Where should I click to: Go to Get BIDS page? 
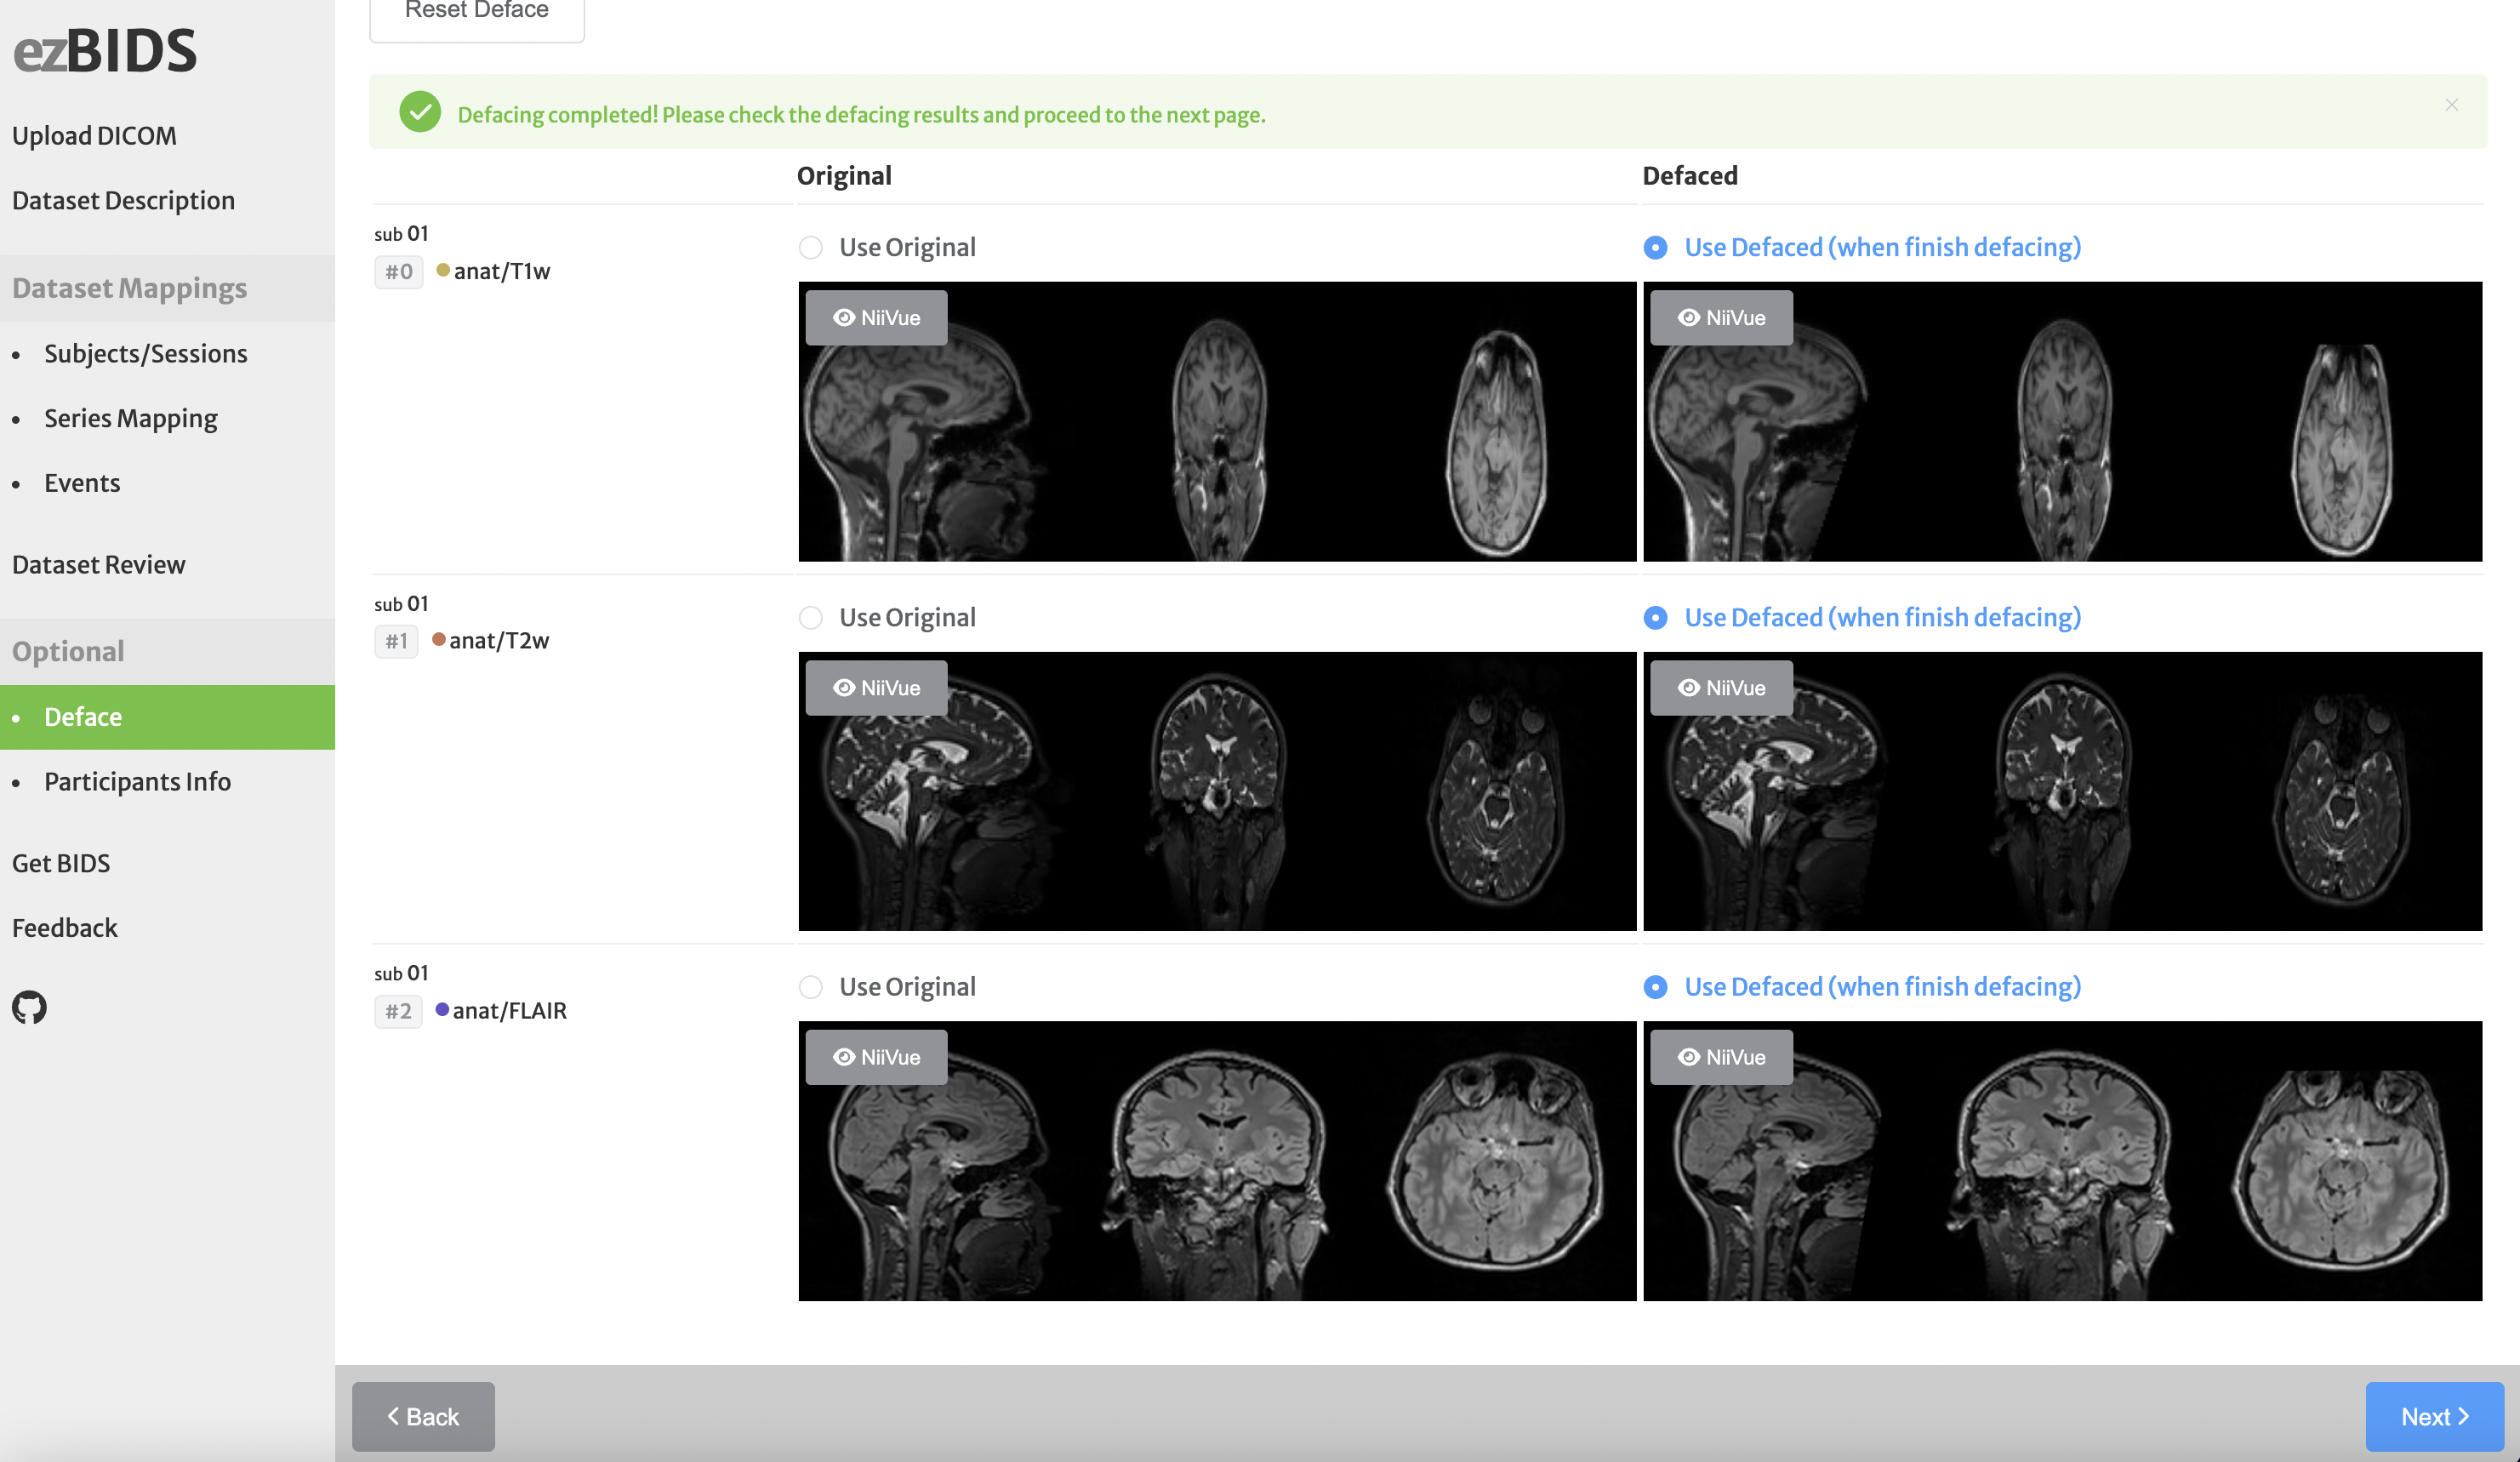click(61, 863)
